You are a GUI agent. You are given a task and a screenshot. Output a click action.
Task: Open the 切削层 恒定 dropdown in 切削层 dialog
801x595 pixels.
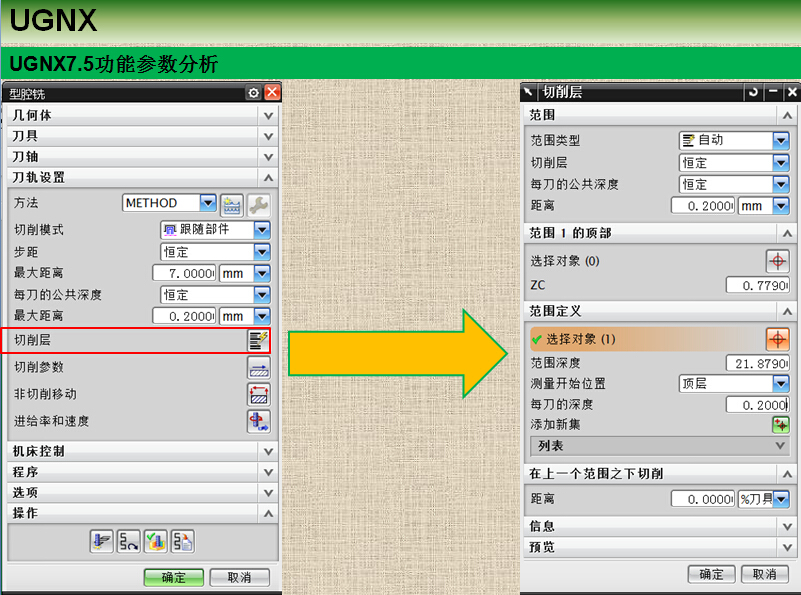(x=781, y=163)
